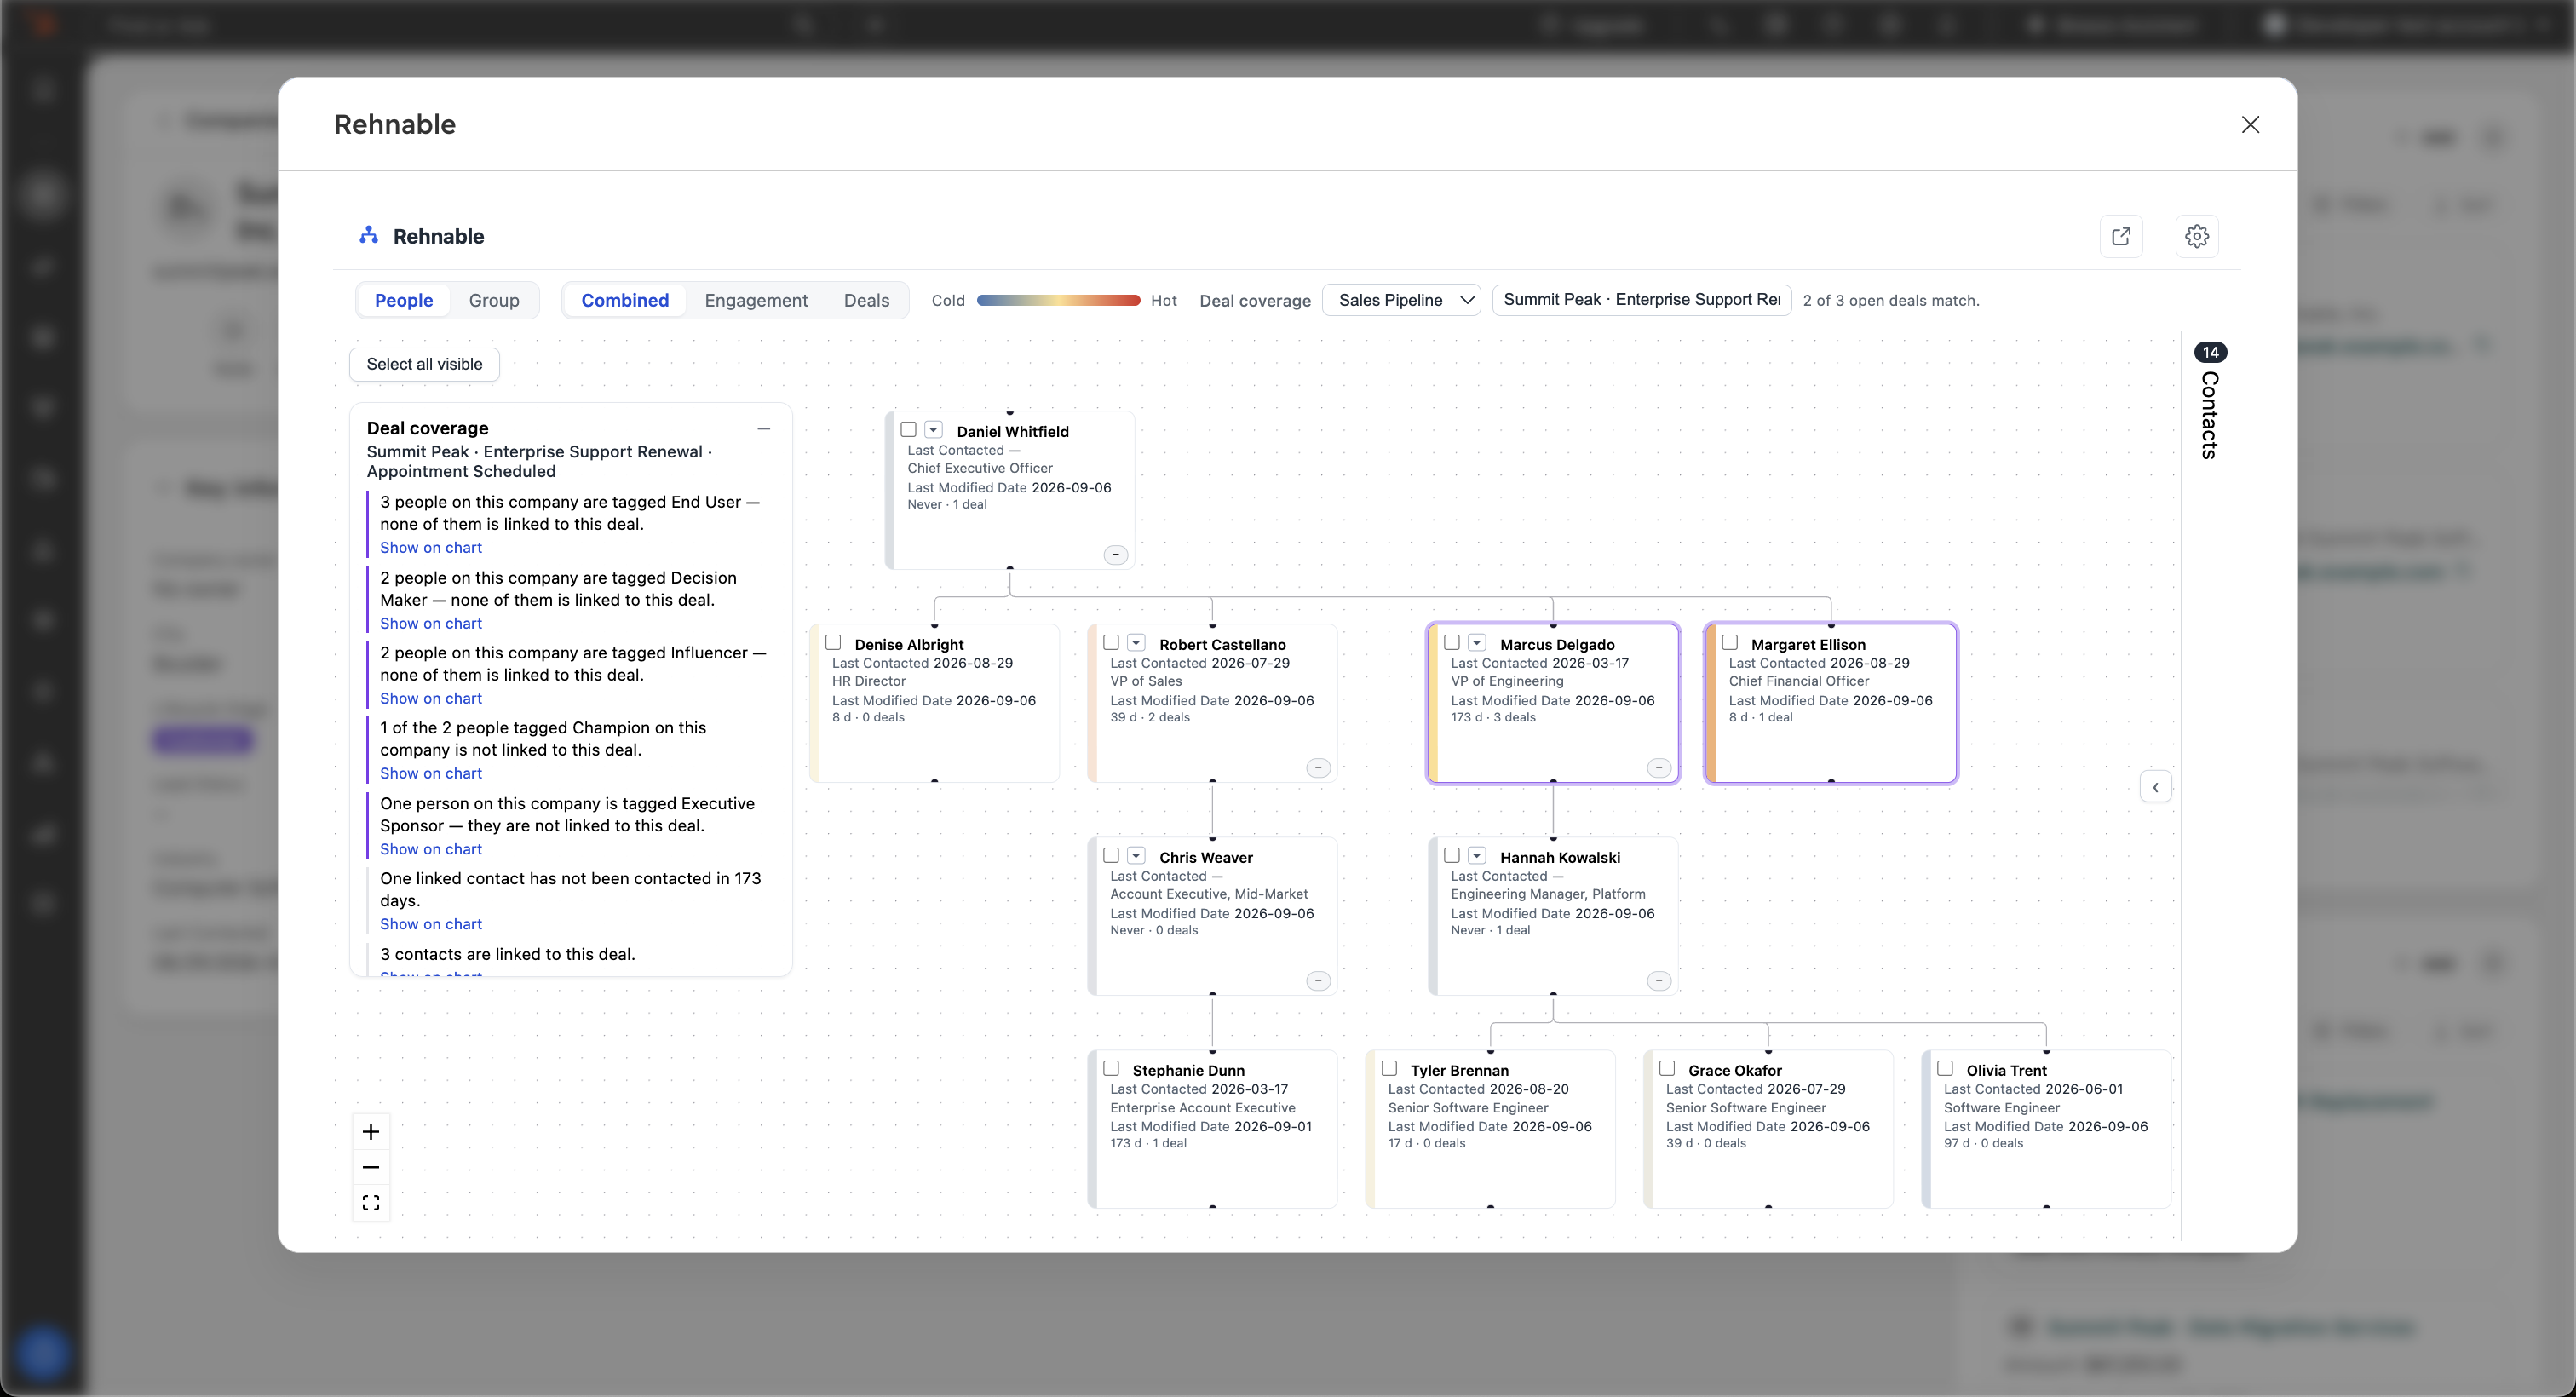This screenshot has height=1397, width=2576.
Task: Zoom in on the org chart
Action: click(371, 1132)
